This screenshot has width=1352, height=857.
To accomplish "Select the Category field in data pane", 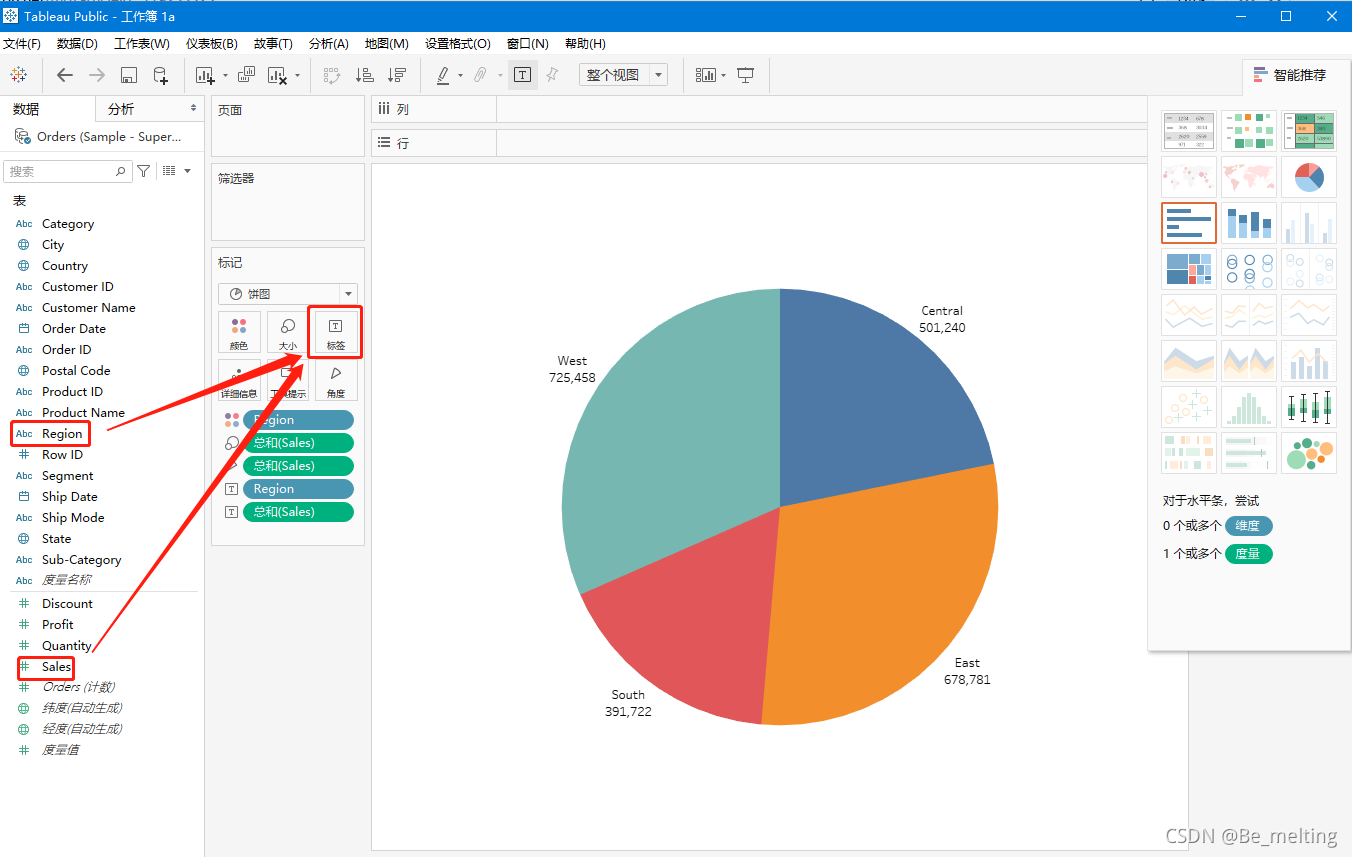I will [x=68, y=224].
